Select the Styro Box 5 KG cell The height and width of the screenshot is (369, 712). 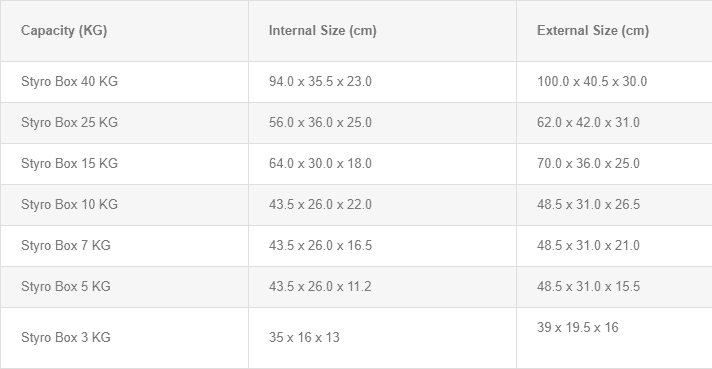[x=124, y=287]
